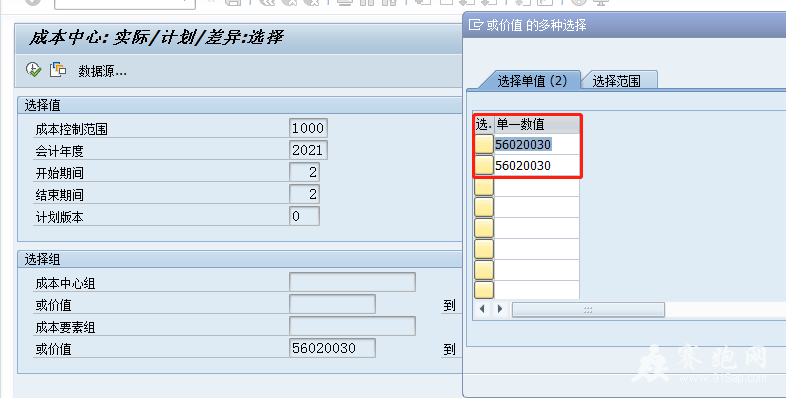Click the horizontal scrollbar thumb in the dialog
The width and height of the screenshot is (786, 398).
coord(588,310)
